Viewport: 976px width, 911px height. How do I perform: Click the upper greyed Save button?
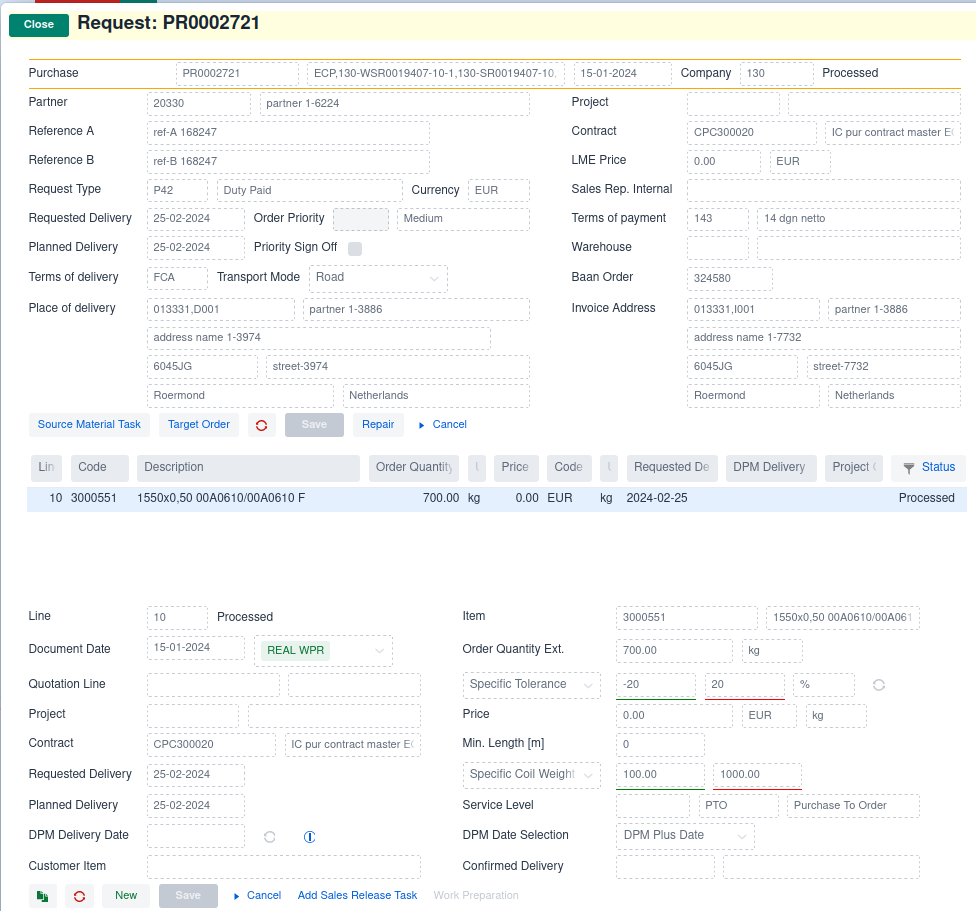pos(314,425)
